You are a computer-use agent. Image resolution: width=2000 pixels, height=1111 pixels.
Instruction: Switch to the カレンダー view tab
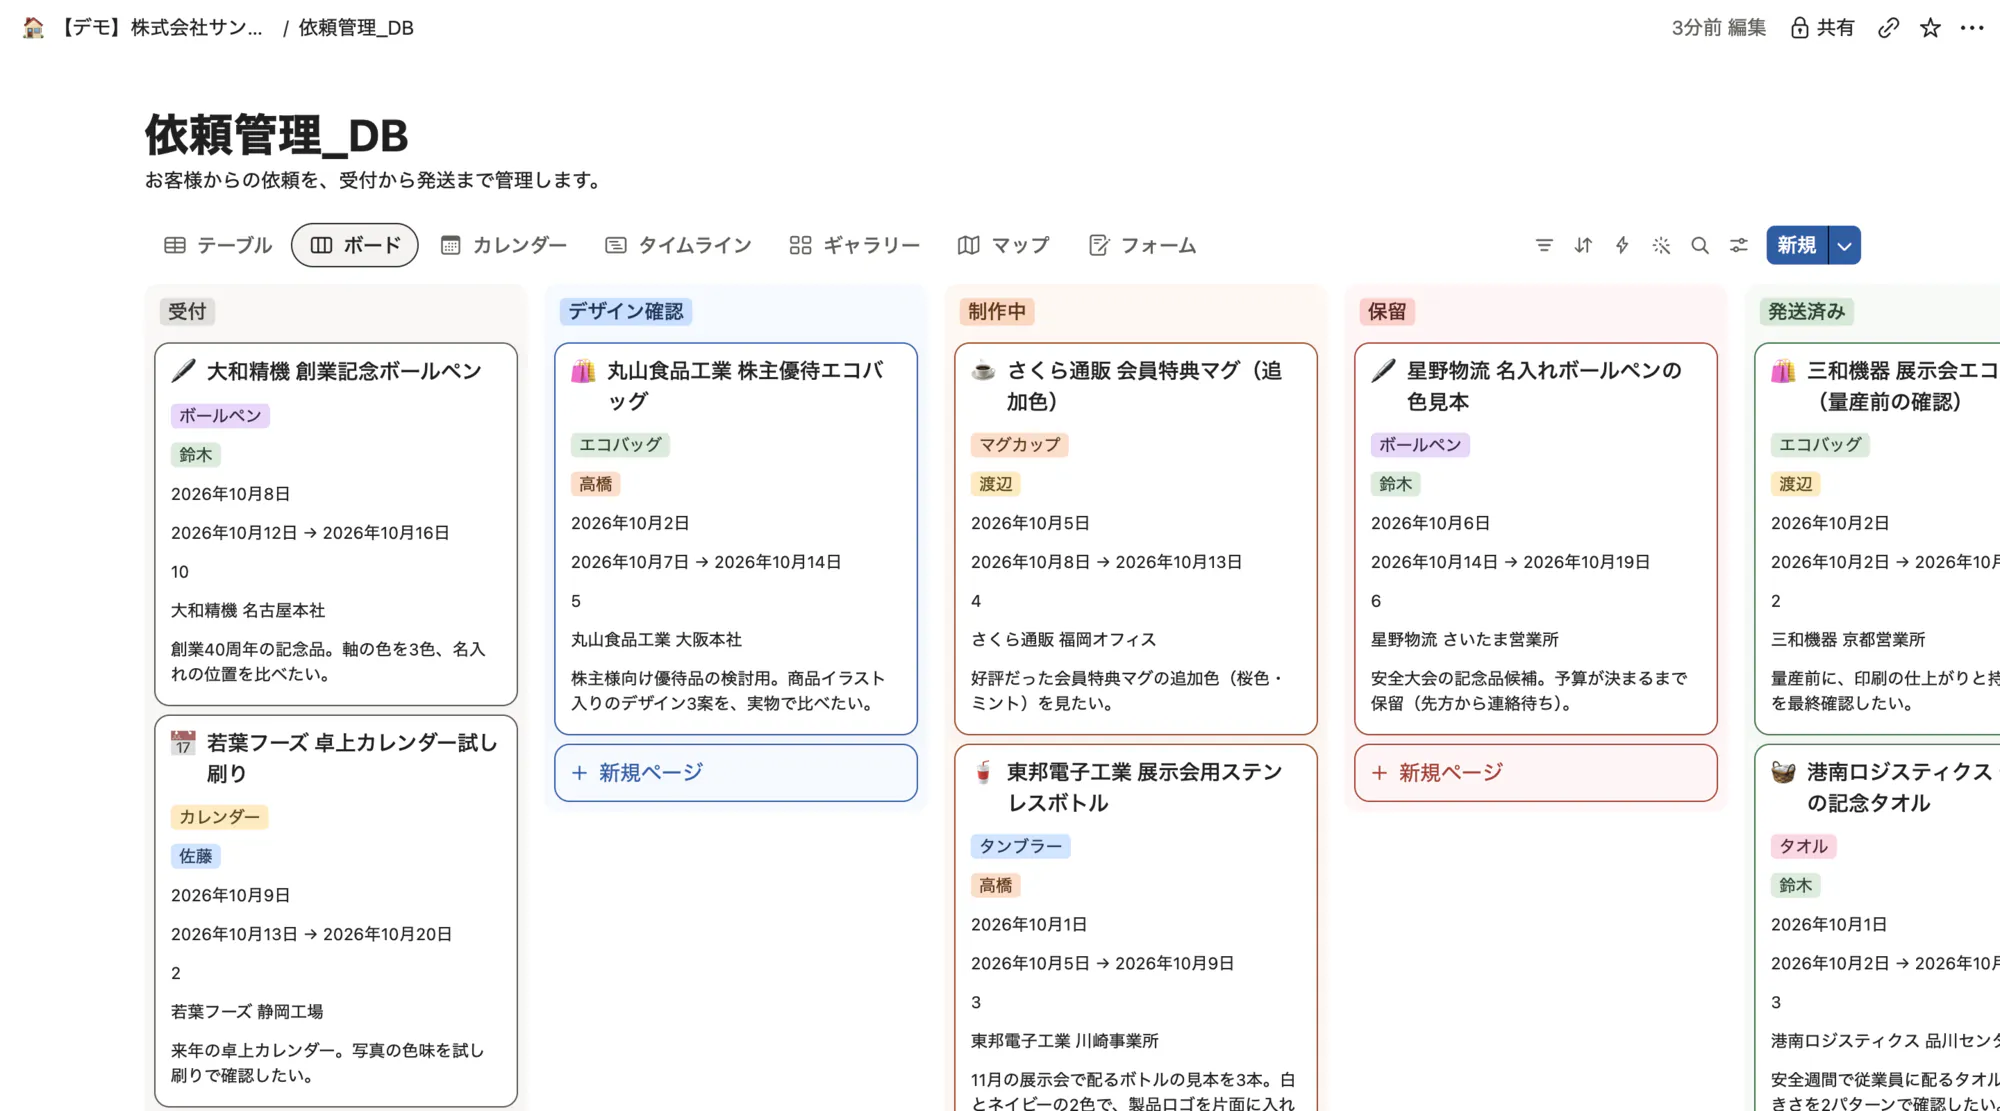pyautogui.click(x=504, y=245)
